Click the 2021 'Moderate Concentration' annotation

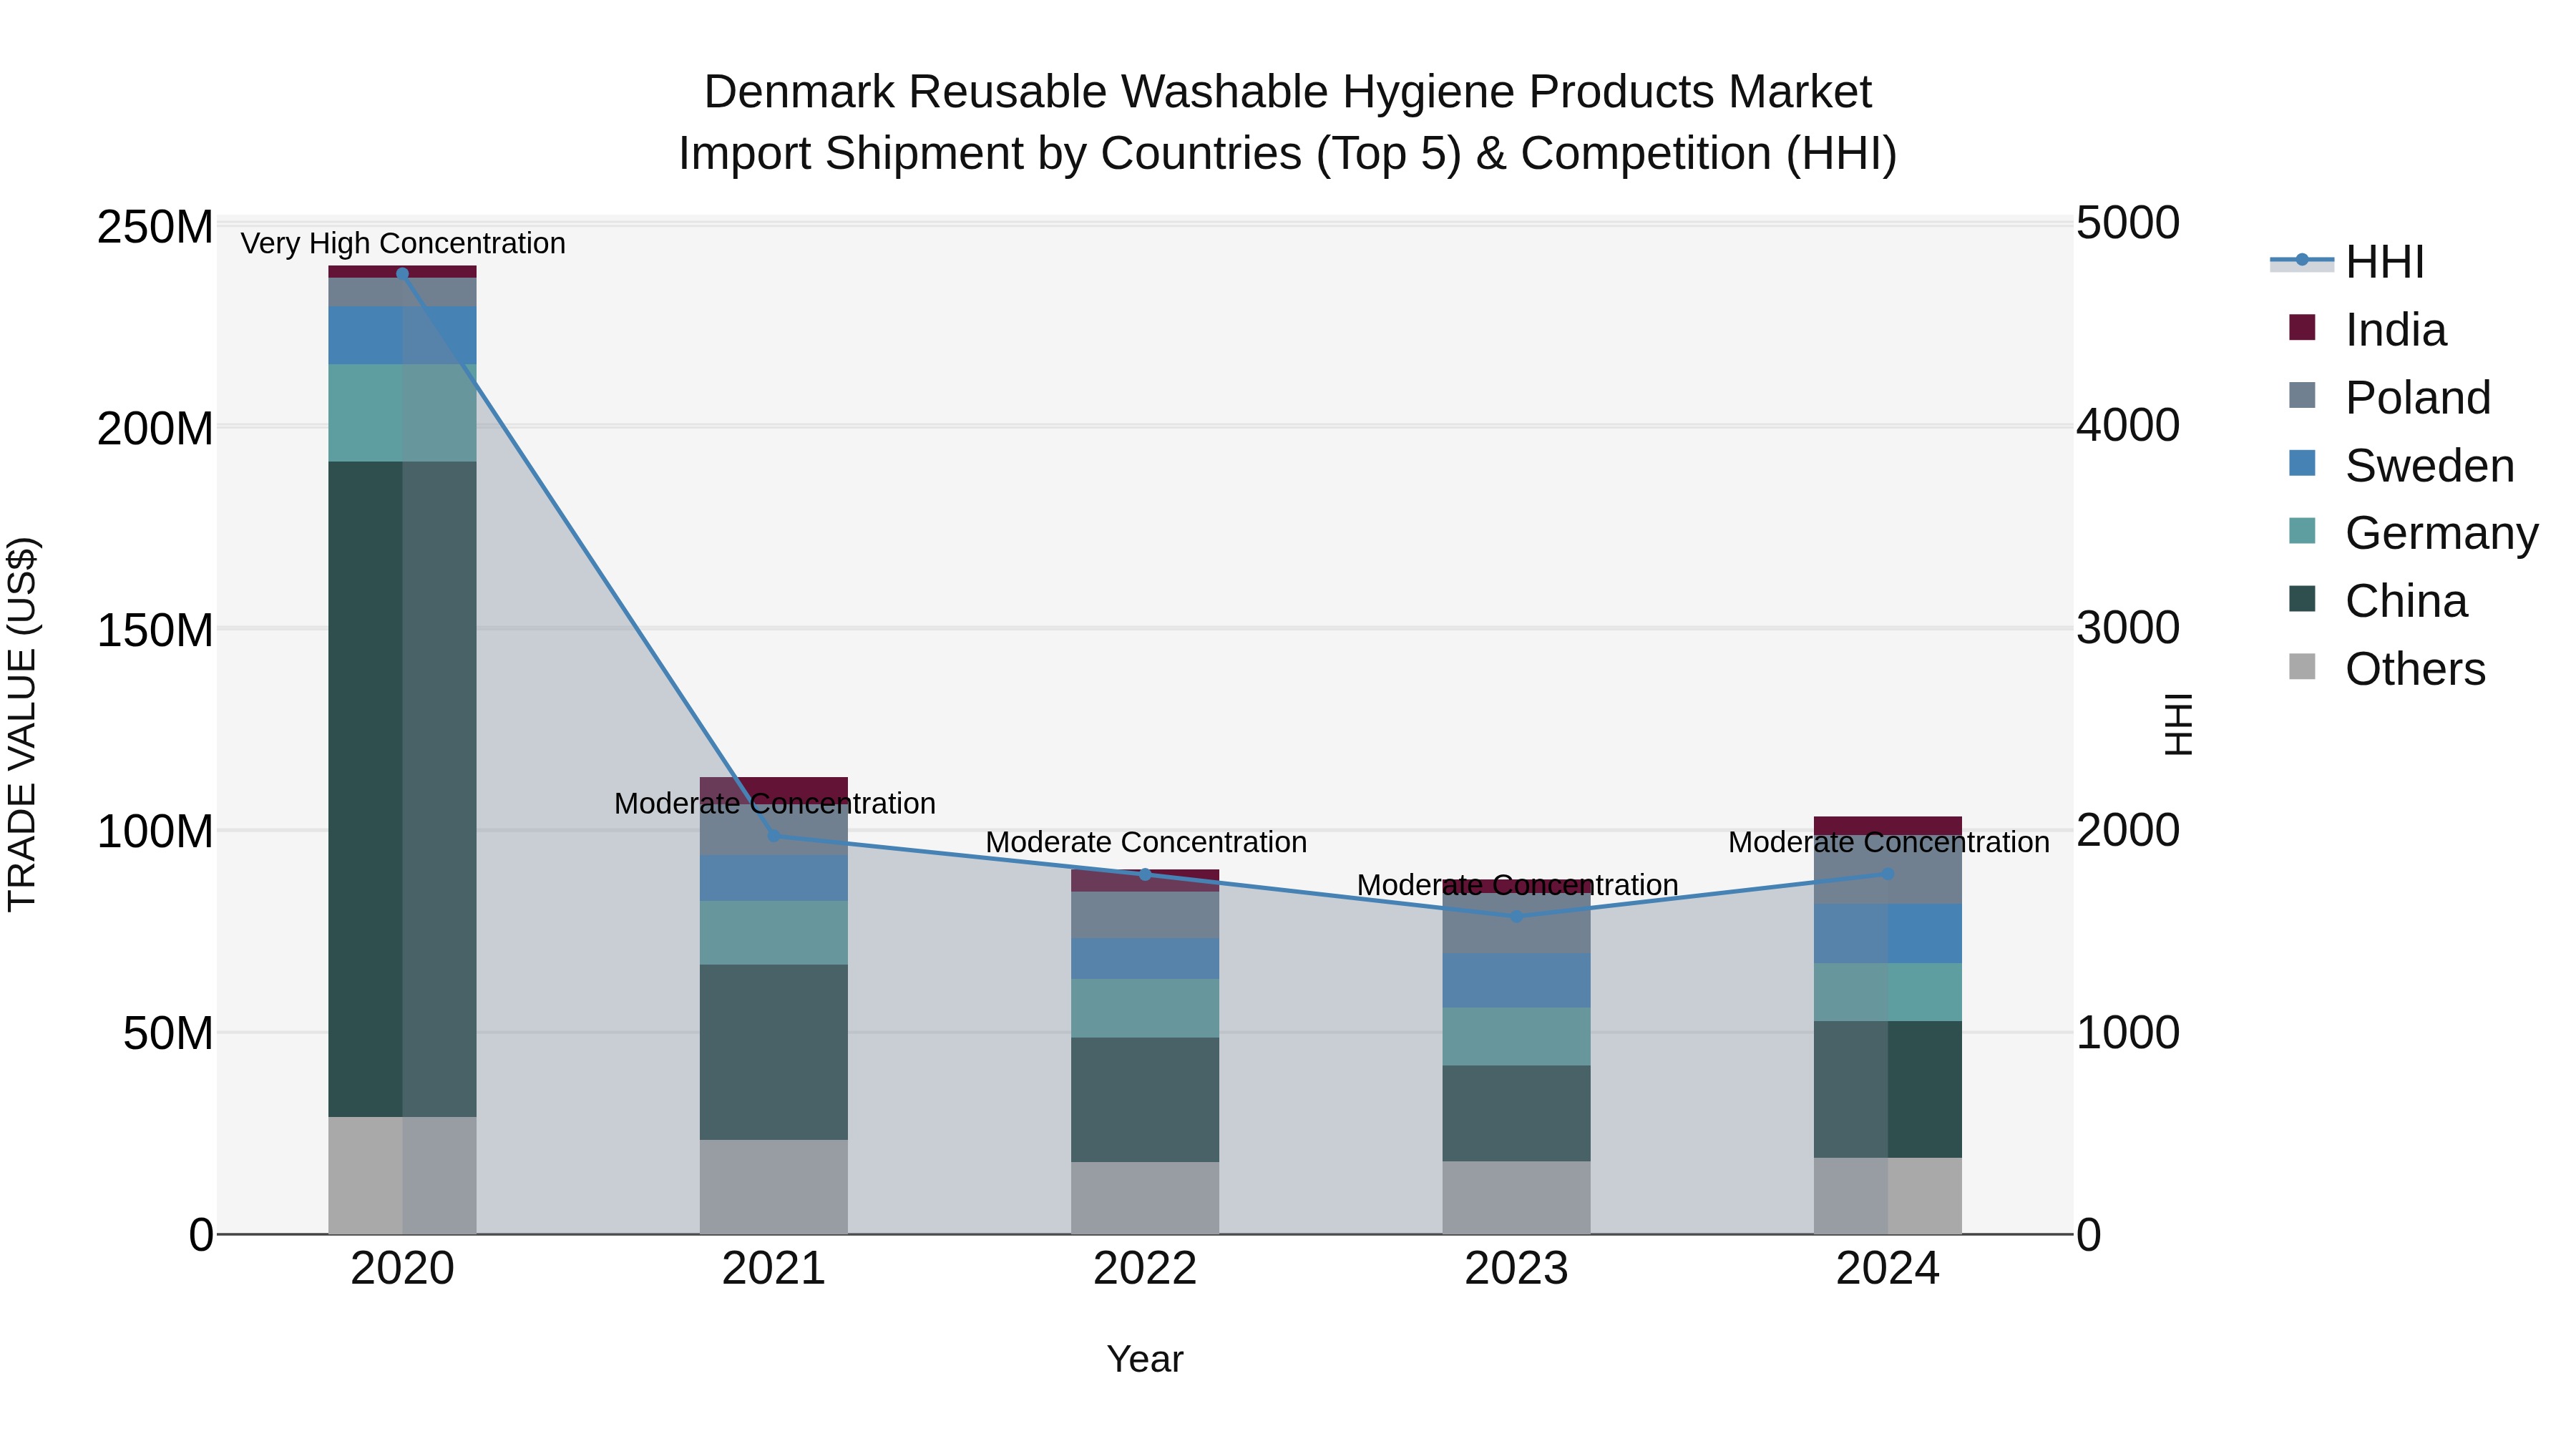(x=775, y=803)
